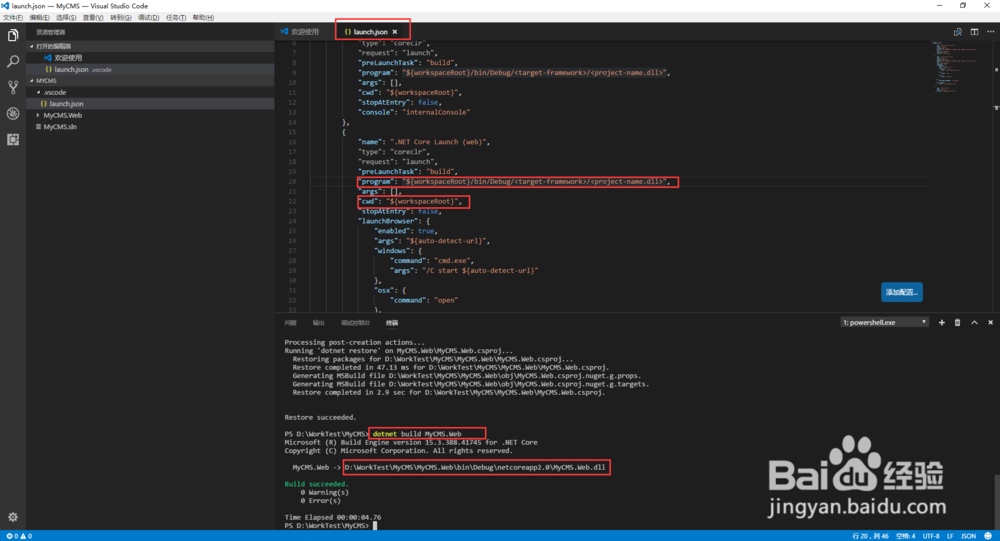
Task: Kill the terminal with trash icon
Action: [957, 323]
